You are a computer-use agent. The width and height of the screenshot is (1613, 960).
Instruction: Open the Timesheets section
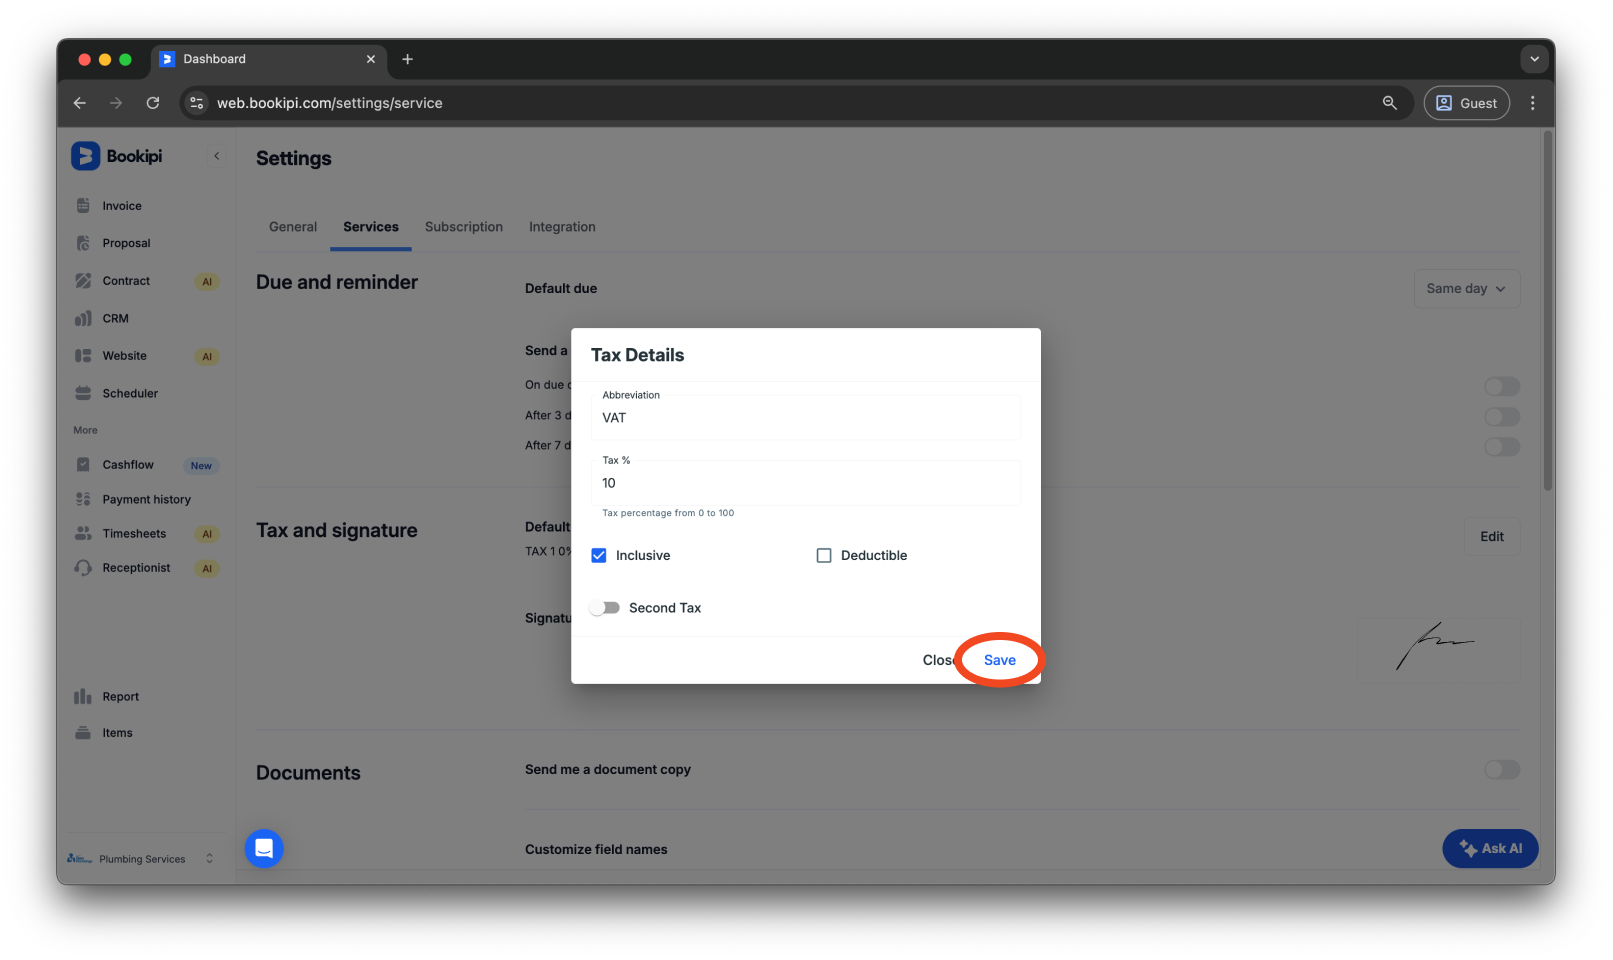pos(133,533)
